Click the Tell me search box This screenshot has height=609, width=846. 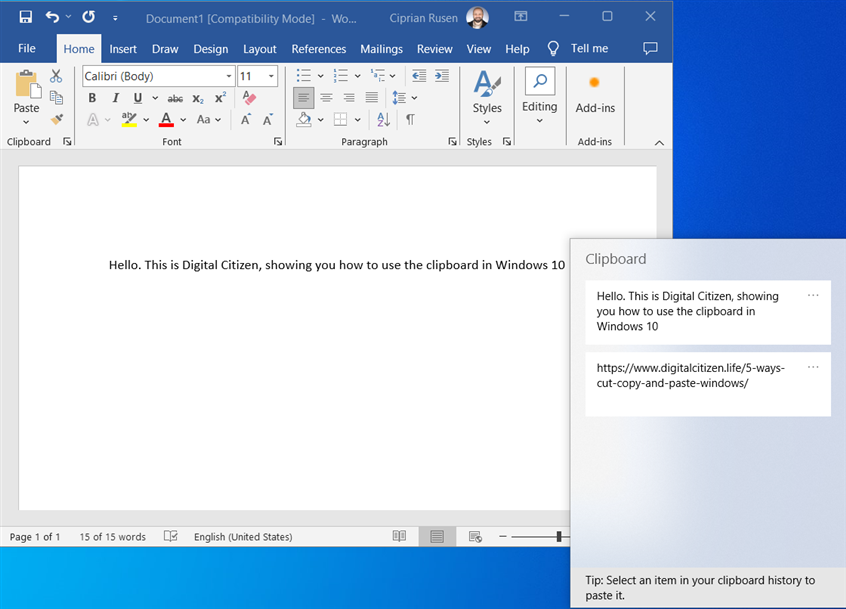(x=578, y=49)
